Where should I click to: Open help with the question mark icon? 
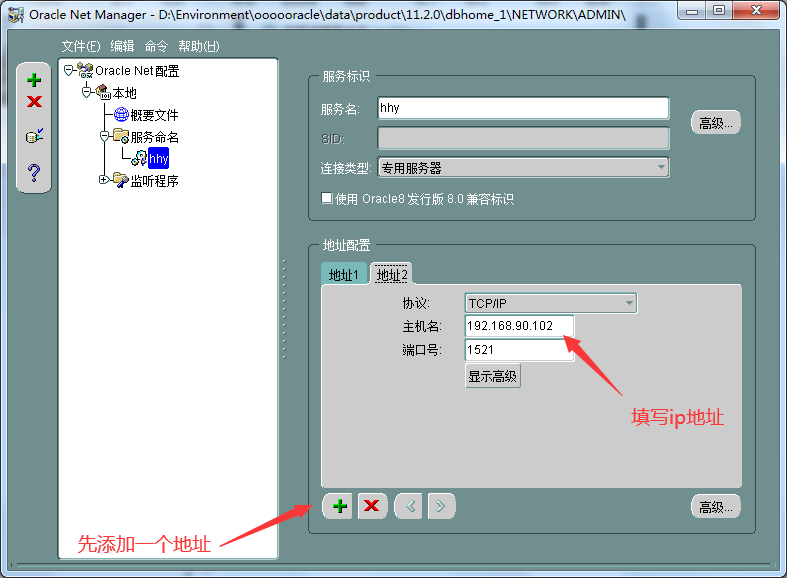coord(34,173)
